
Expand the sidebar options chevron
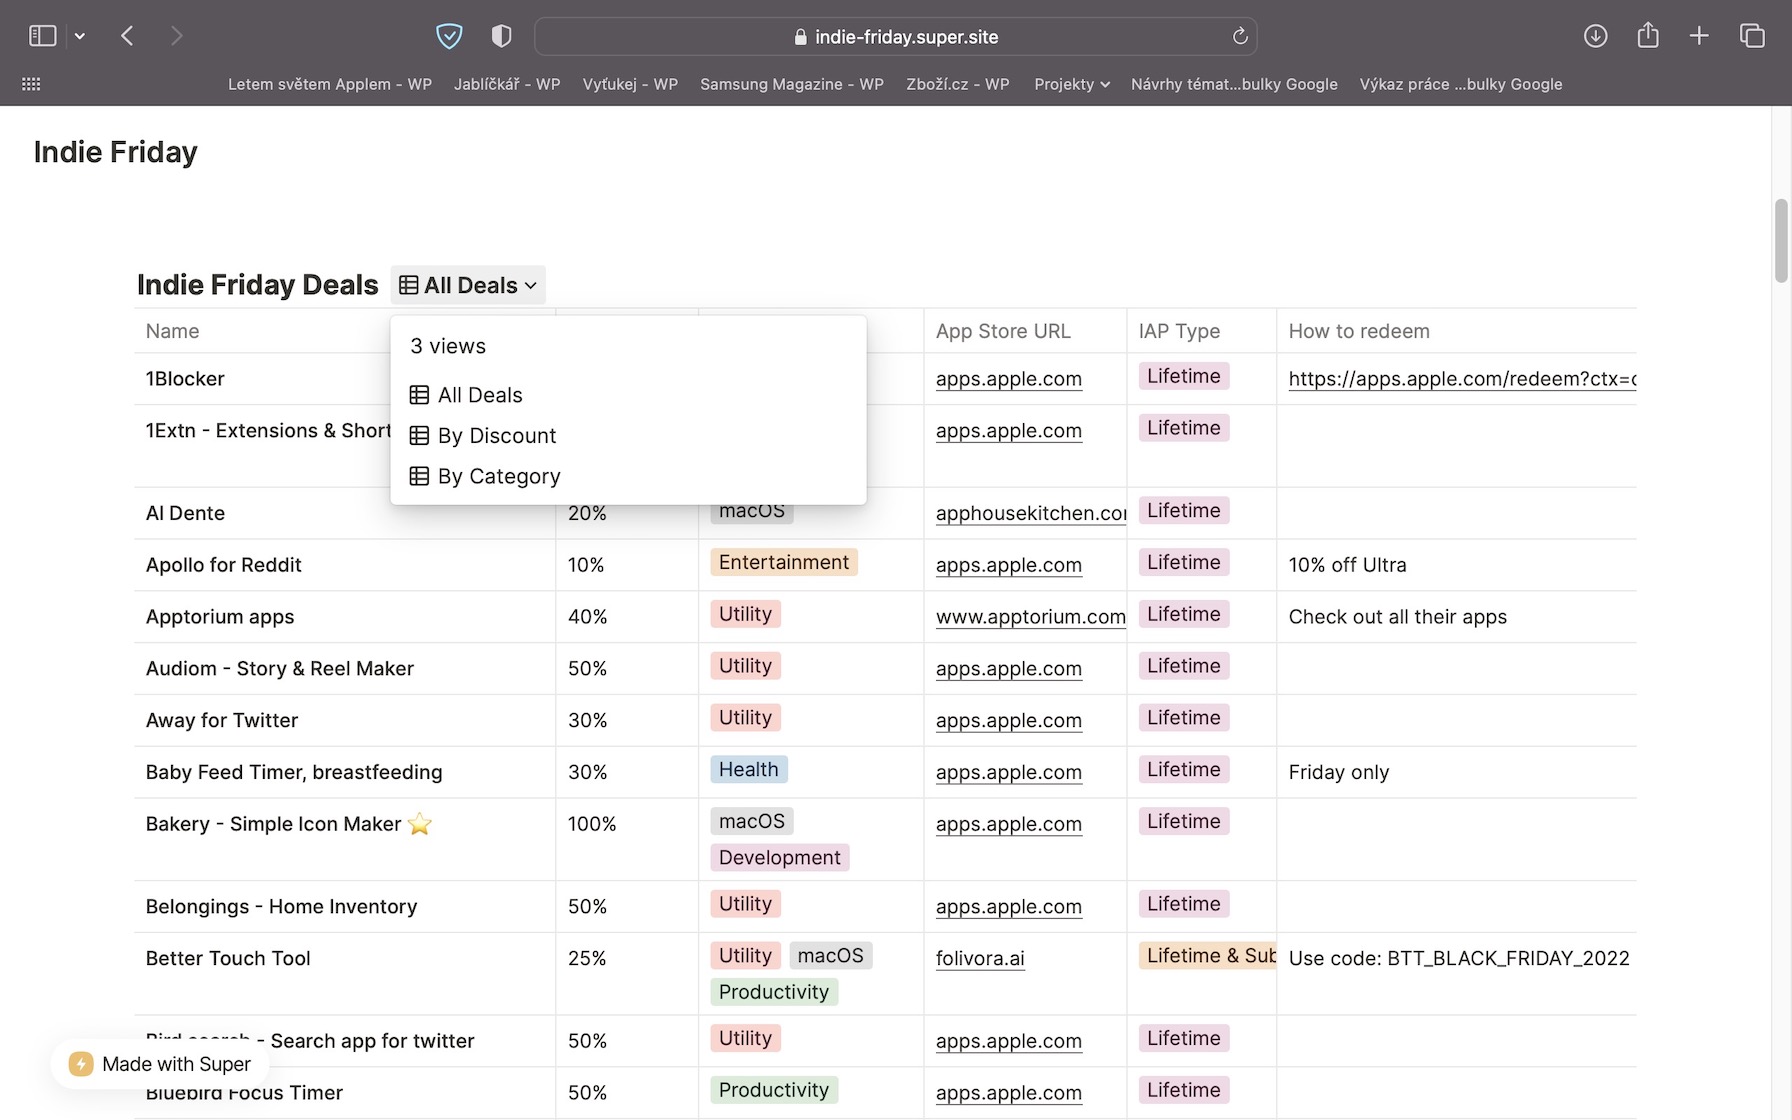tap(80, 36)
